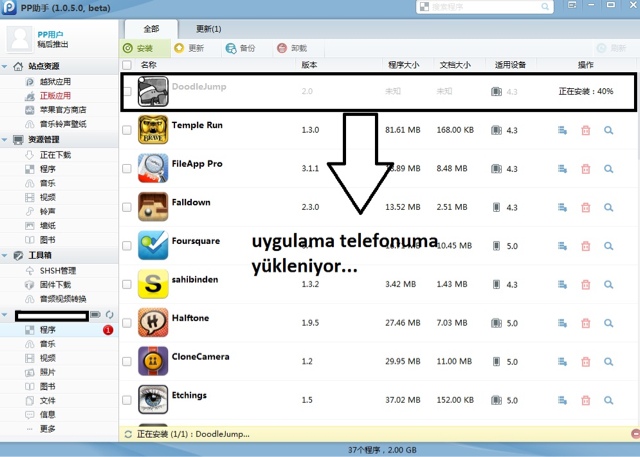Collapse the 工具箱 sidebar section
Image resolution: width=640 pixels, height=457 pixels.
(x=4, y=255)
